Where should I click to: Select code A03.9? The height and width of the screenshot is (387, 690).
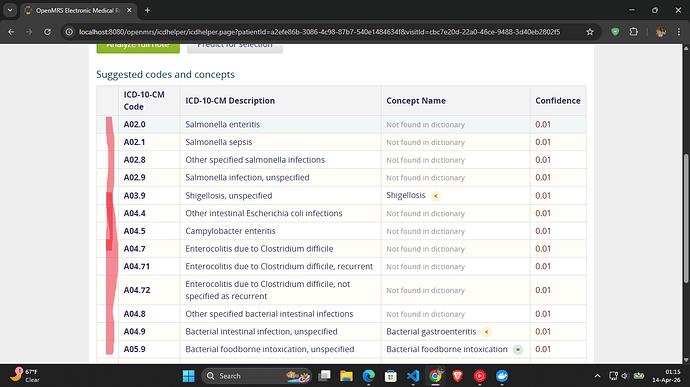tap(134, 195)
